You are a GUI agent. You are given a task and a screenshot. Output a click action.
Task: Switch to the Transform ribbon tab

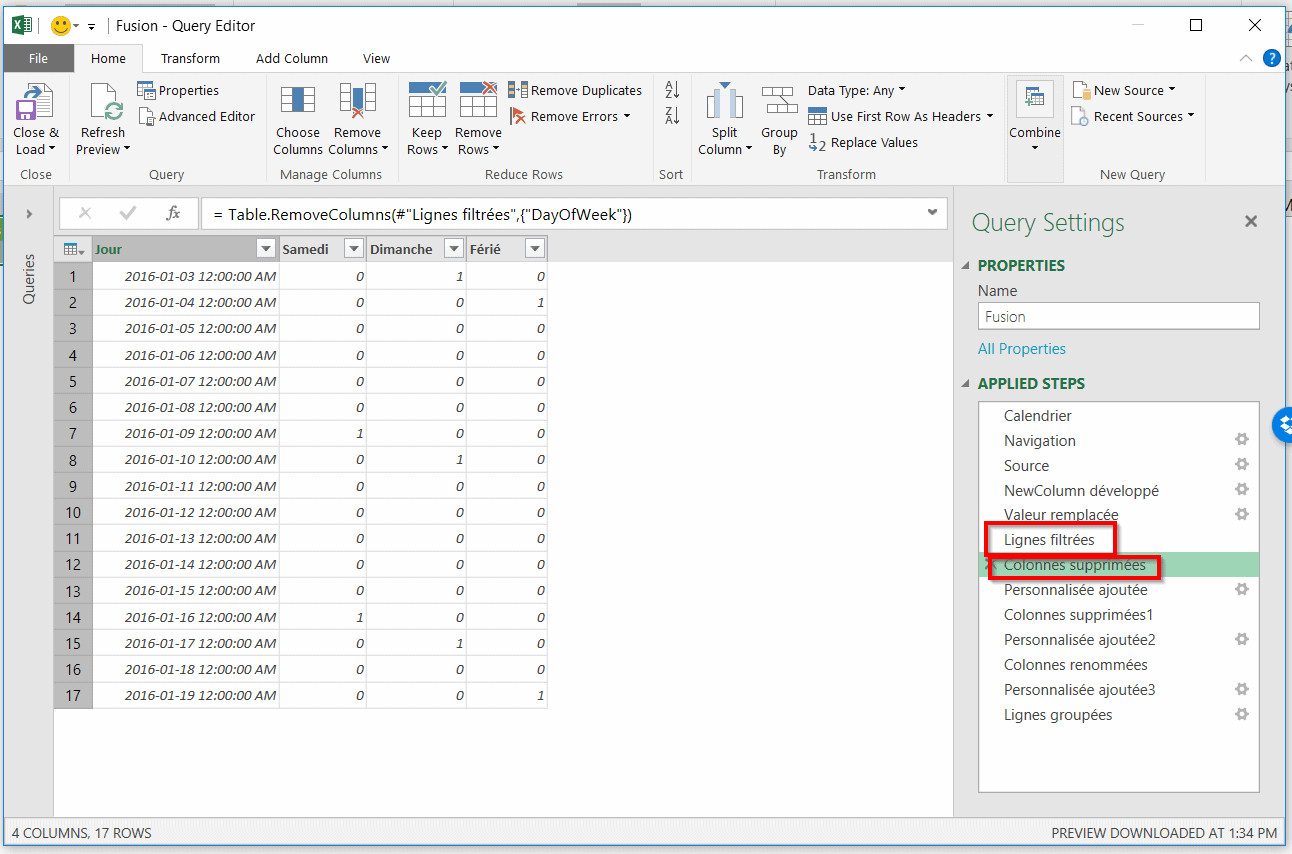click(x=190, y=58)
